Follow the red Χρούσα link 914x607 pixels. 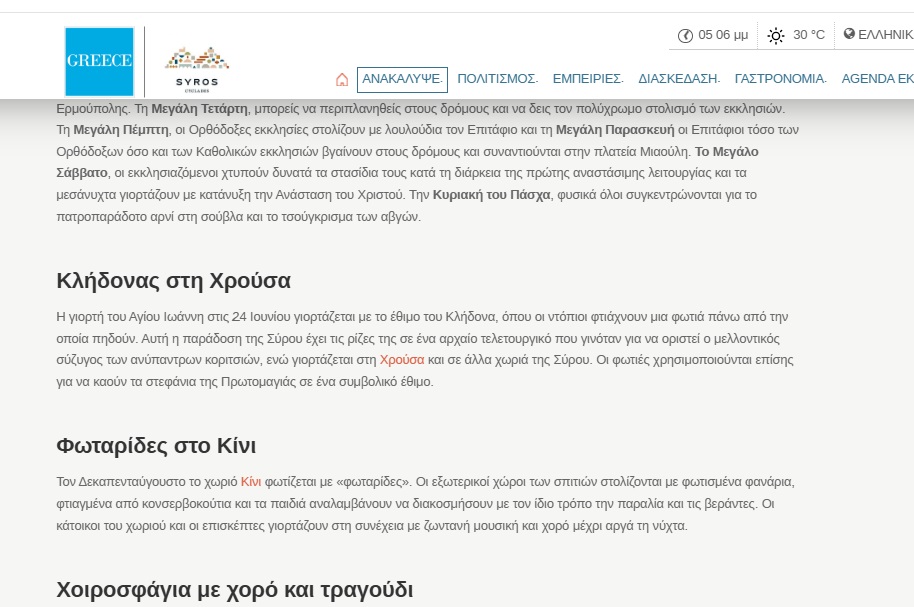click(402, 359)
